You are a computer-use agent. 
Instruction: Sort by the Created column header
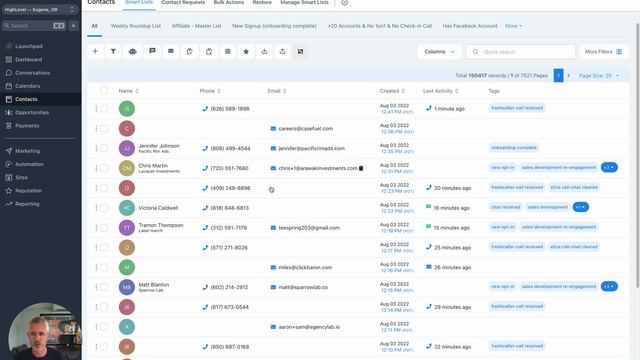click(392, 91)
